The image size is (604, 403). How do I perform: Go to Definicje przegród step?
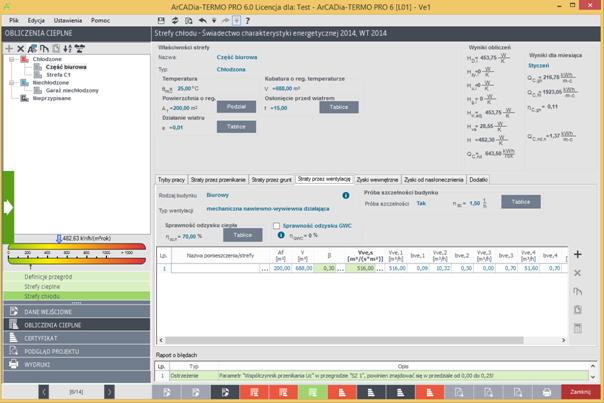[x=77, y=277]
